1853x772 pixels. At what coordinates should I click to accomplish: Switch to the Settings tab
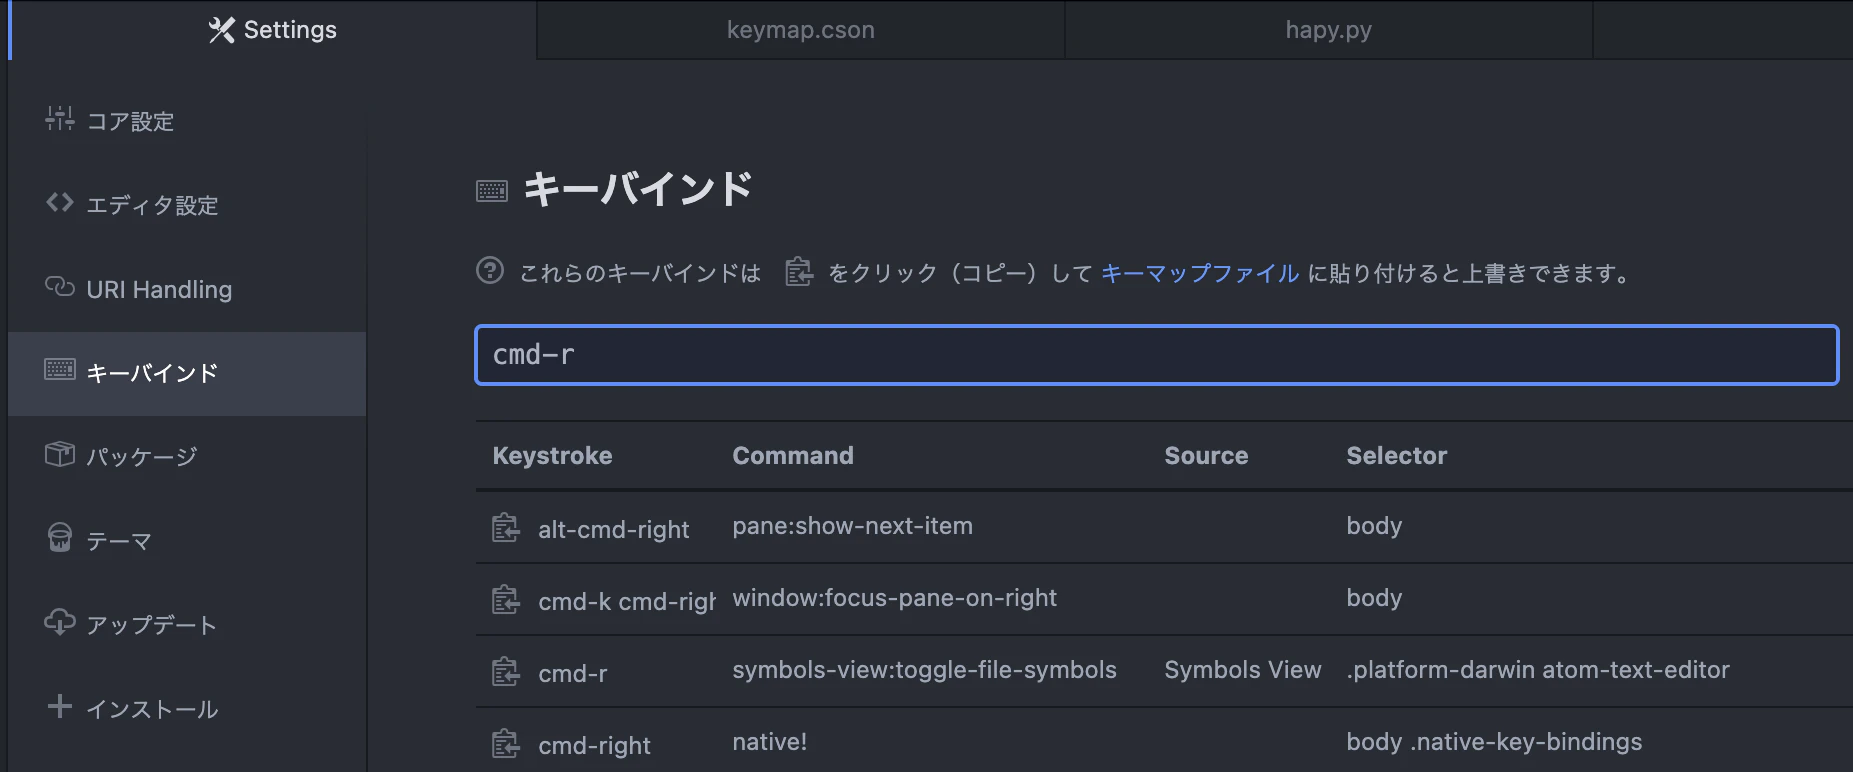point(272,30)
